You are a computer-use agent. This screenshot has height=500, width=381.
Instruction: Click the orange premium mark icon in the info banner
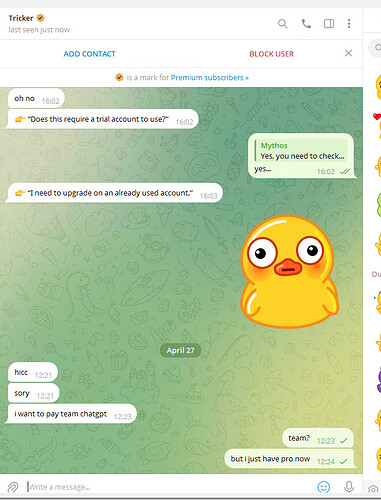point(119,78)
